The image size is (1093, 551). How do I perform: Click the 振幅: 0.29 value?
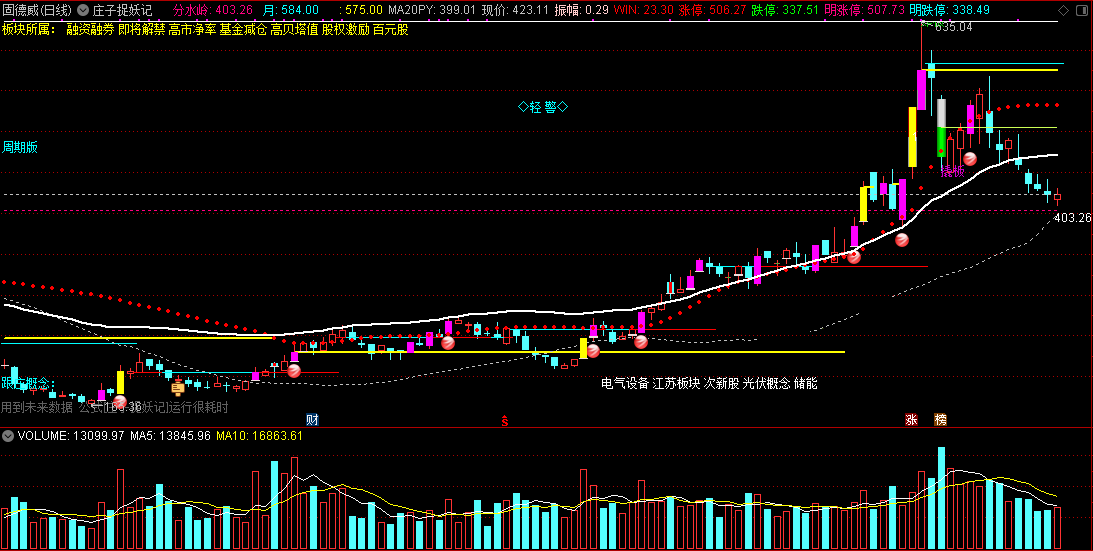click(x=581, y=10)
